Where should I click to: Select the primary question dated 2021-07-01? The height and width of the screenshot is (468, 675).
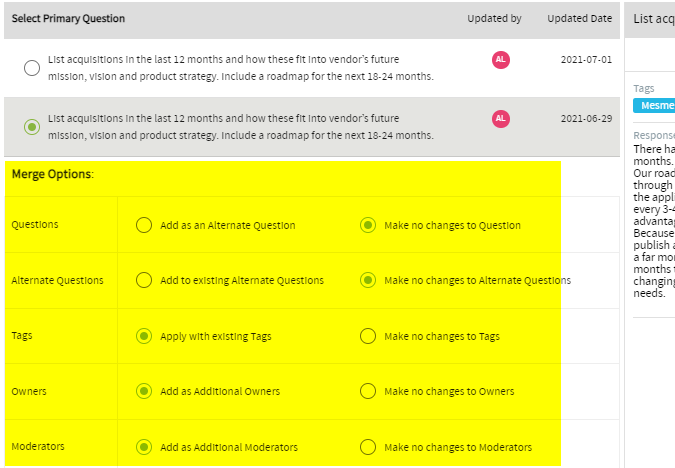click(32, 68)
